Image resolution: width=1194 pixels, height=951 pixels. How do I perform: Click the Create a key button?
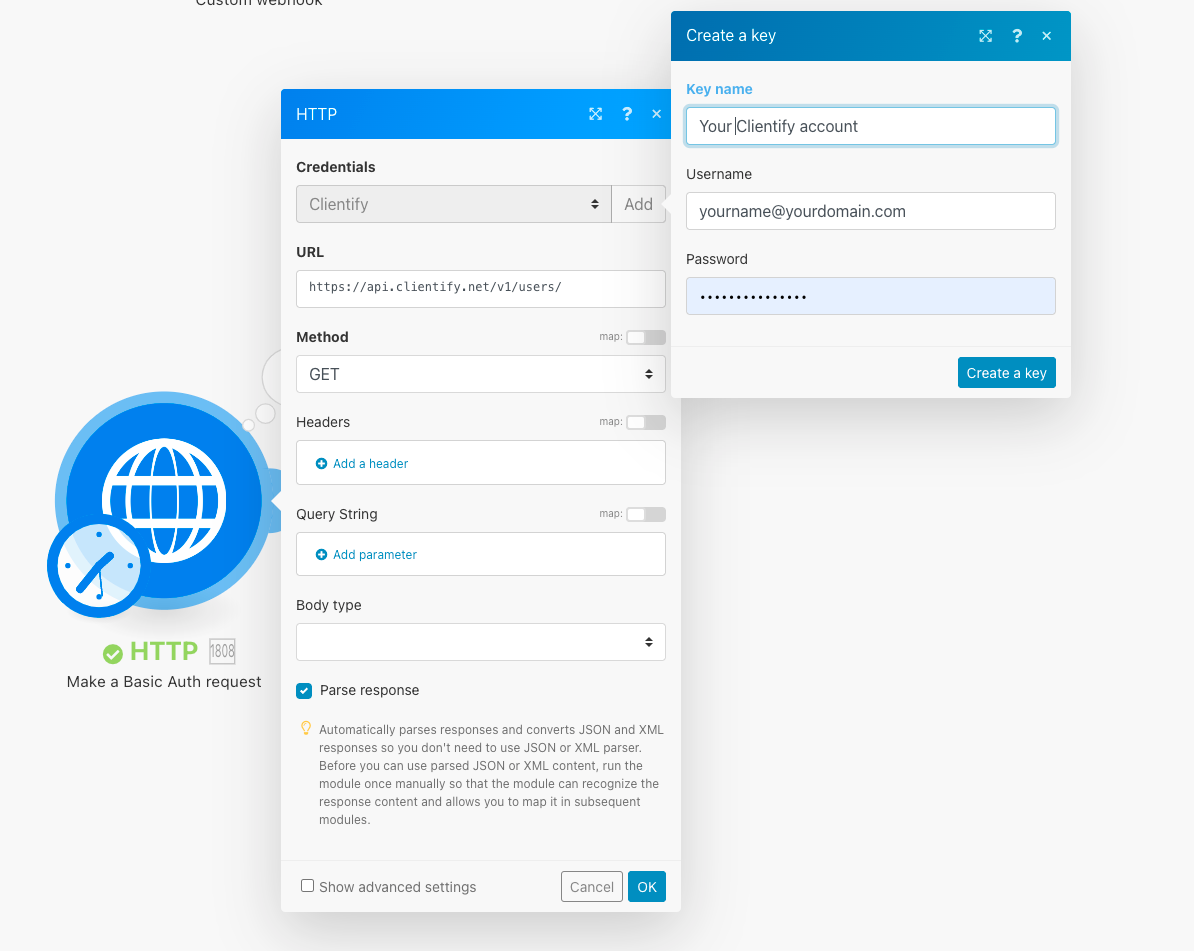point(1007,373)
